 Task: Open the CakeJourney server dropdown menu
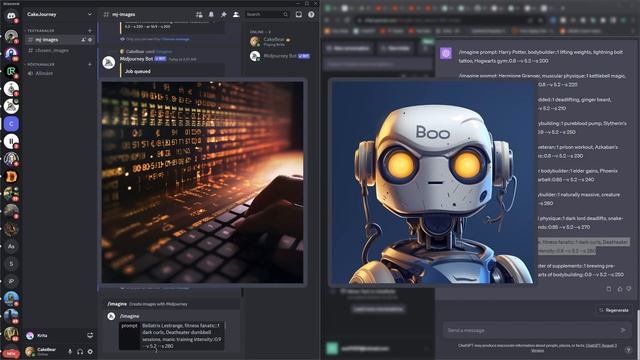pos(90,14)
